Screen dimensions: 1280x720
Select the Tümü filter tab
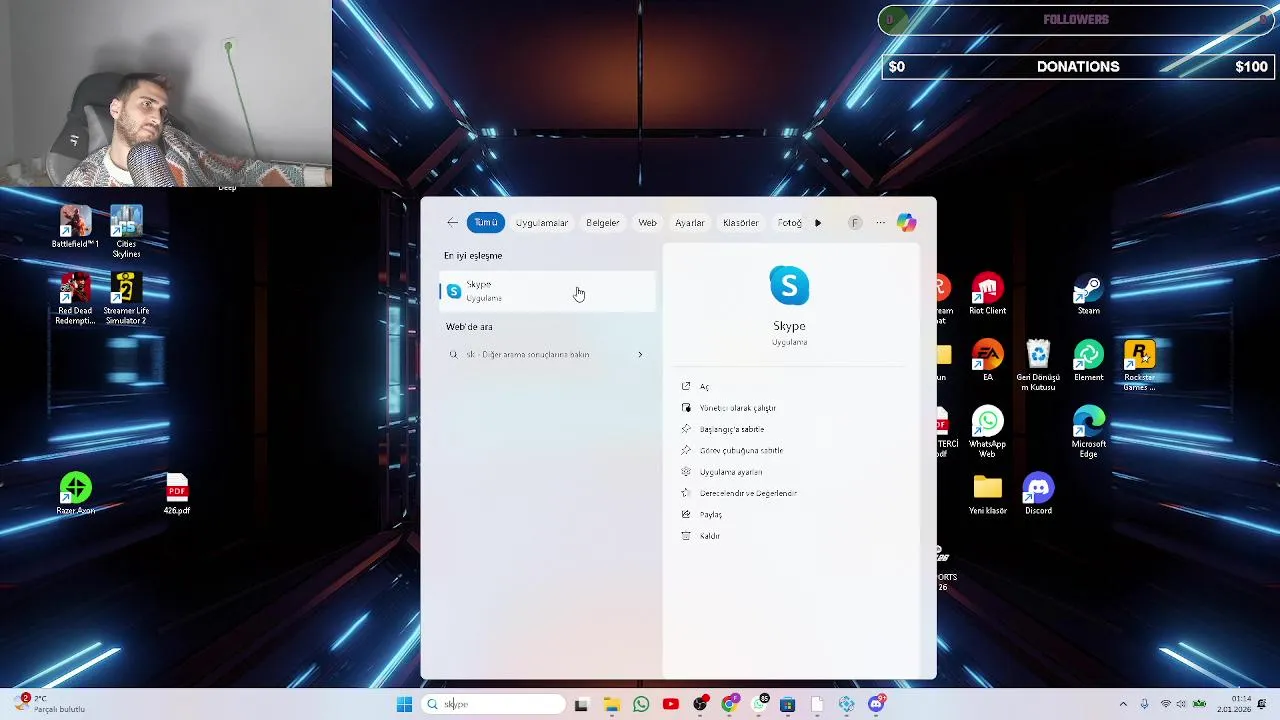[x=486, y=223]
